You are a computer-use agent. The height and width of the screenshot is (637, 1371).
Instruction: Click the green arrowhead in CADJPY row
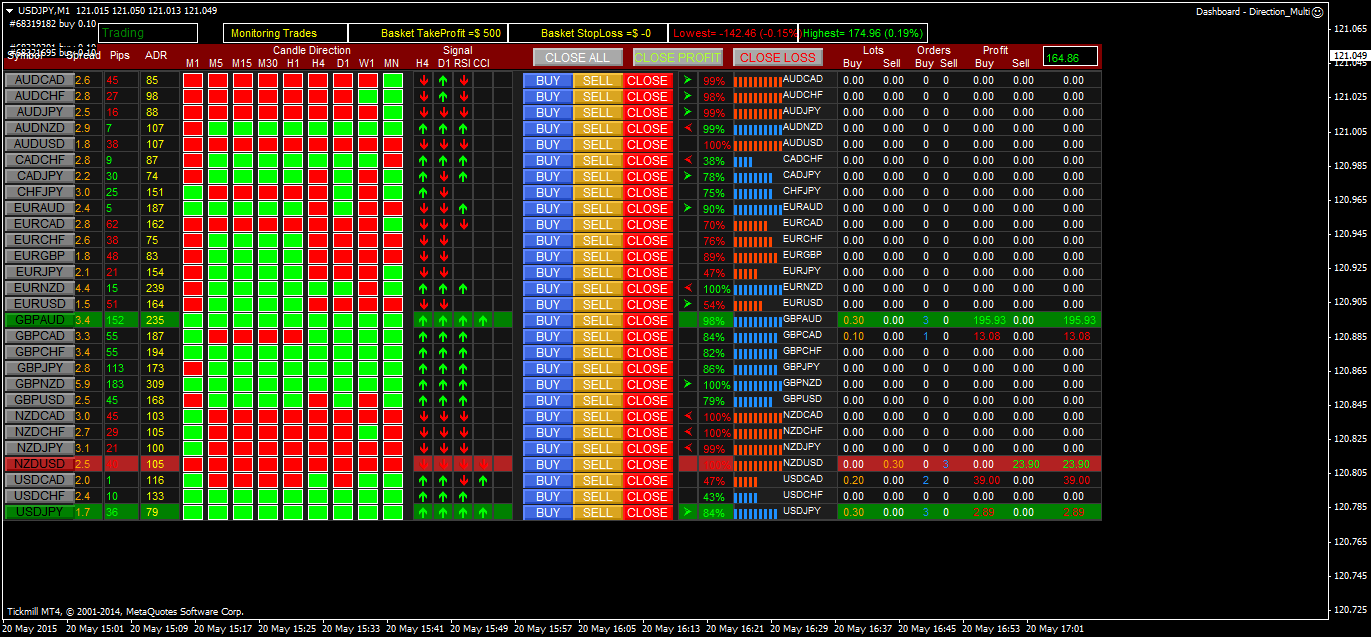(688, 176)
